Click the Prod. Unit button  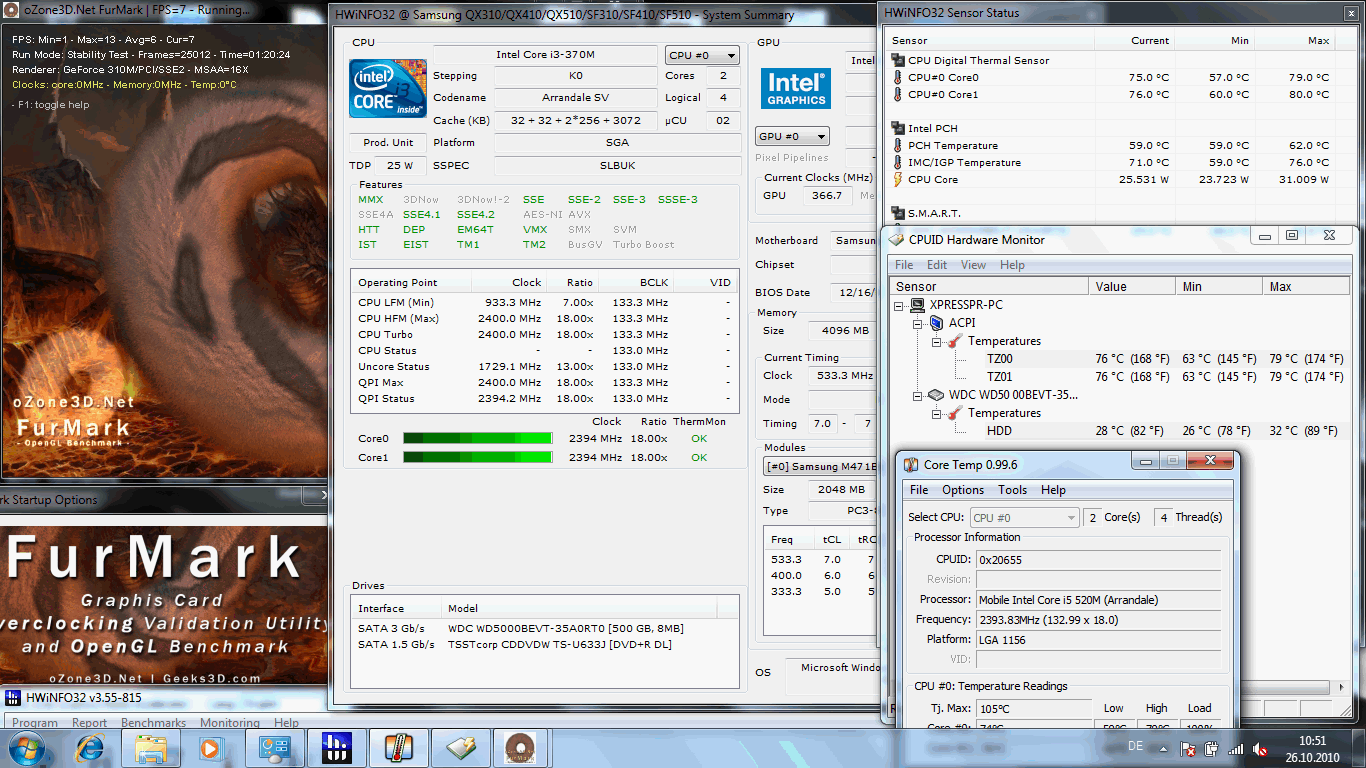pos(388,143)
